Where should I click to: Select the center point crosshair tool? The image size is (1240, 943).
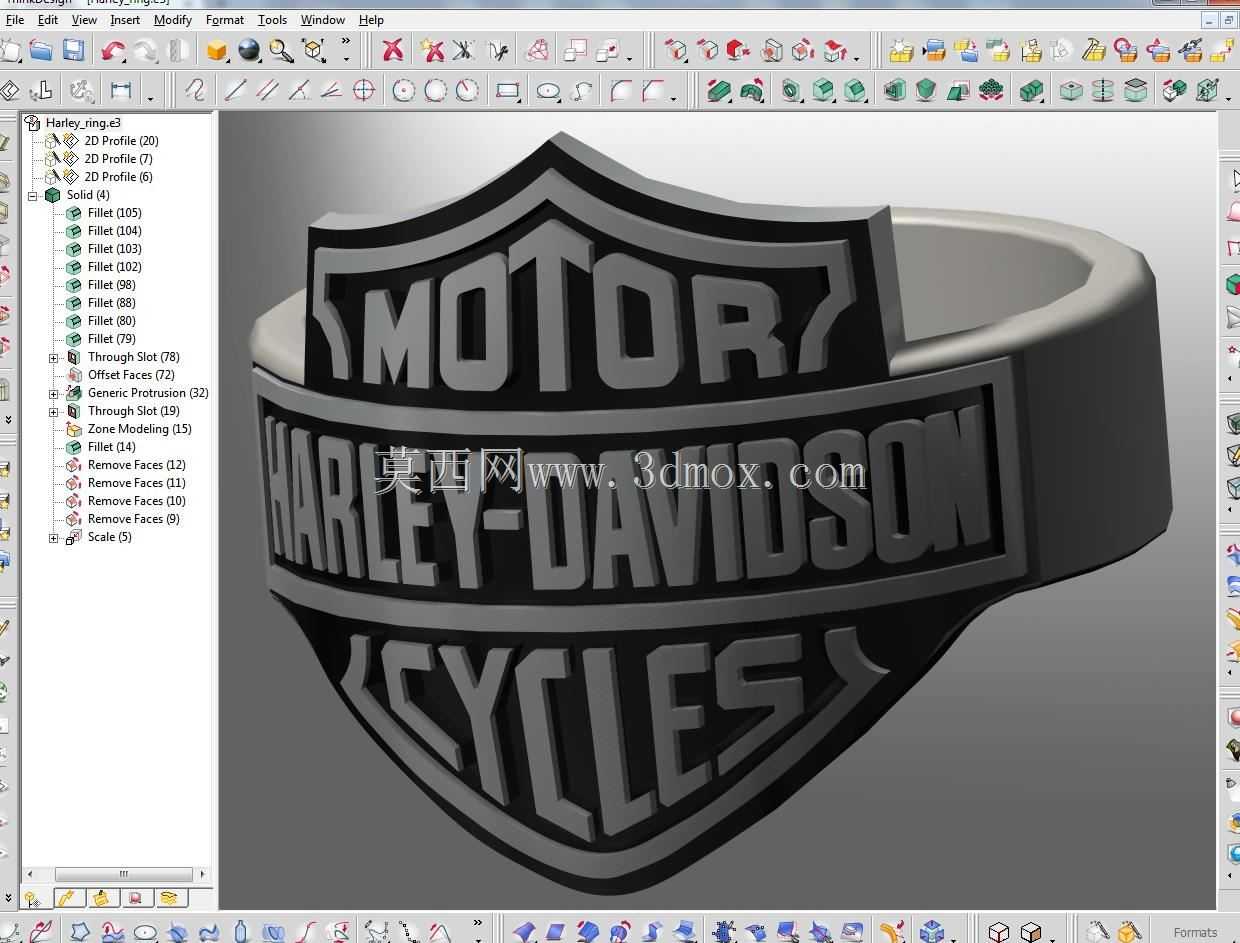364,91
